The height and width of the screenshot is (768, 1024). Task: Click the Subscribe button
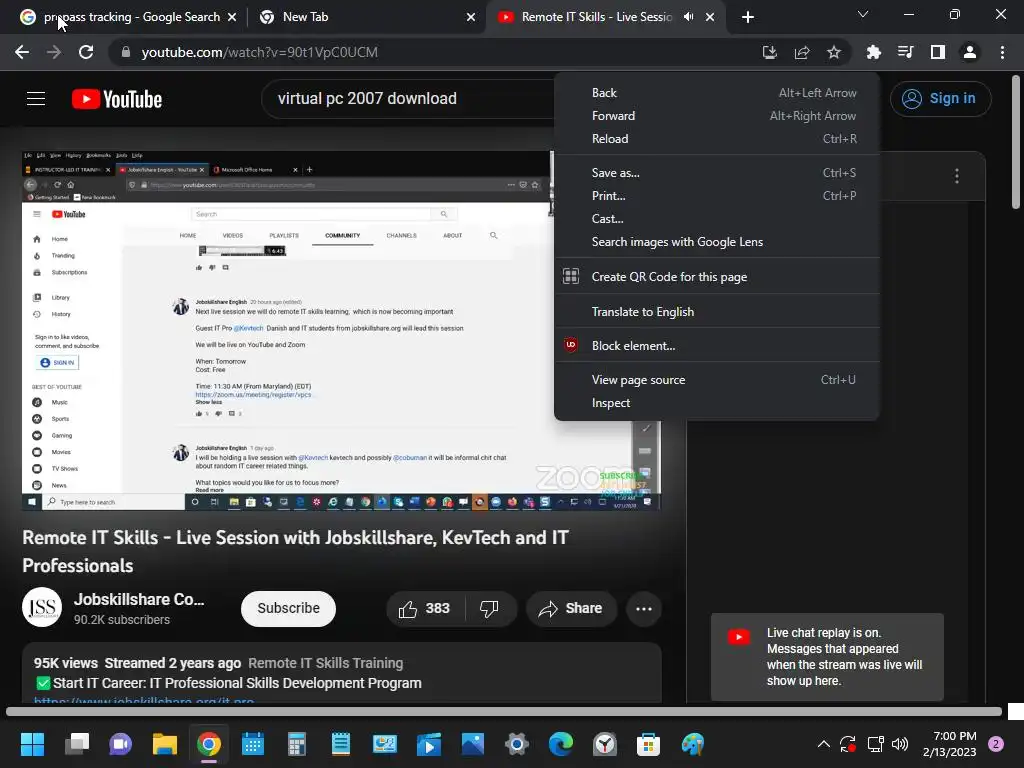pos(288,609)
